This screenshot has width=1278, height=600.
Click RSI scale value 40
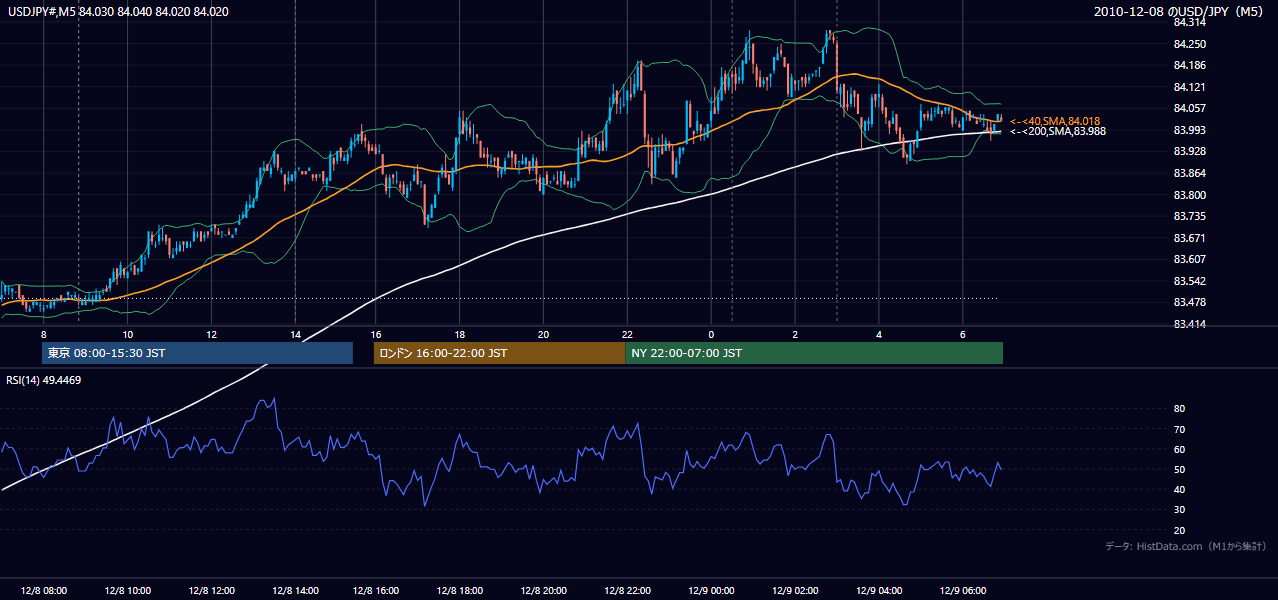tap(1180, 490)
